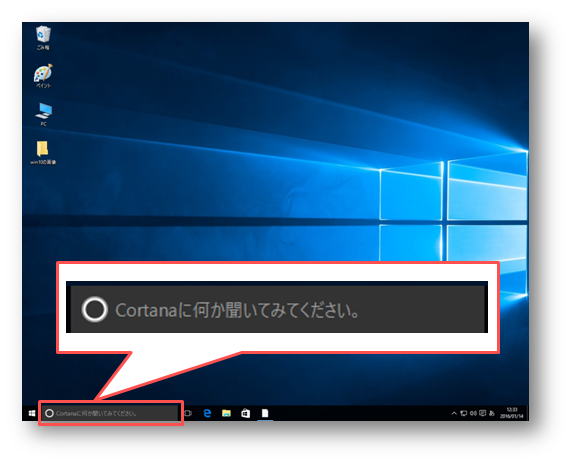Select the PC icon on the desktop
571x463 pixels.
[x=43, y=114]
